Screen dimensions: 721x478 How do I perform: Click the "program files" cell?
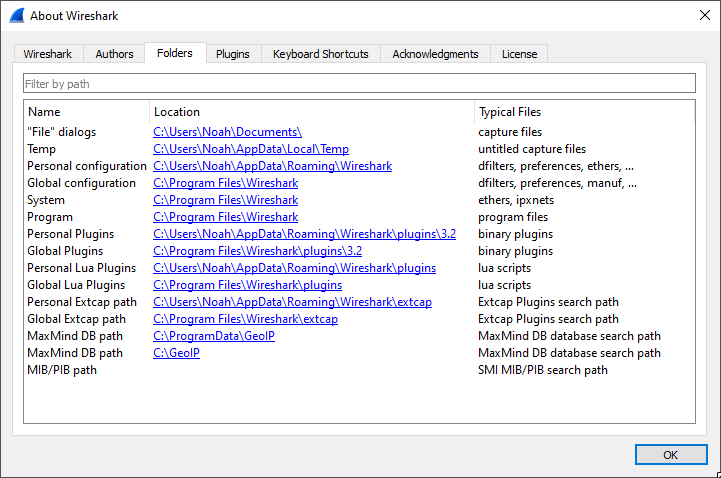(x=513, y=217)
